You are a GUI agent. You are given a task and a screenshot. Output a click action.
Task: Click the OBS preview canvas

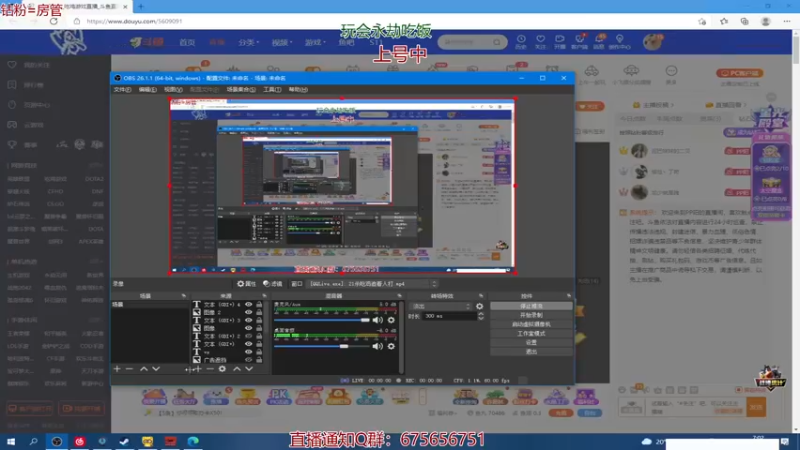click(342, 186)
